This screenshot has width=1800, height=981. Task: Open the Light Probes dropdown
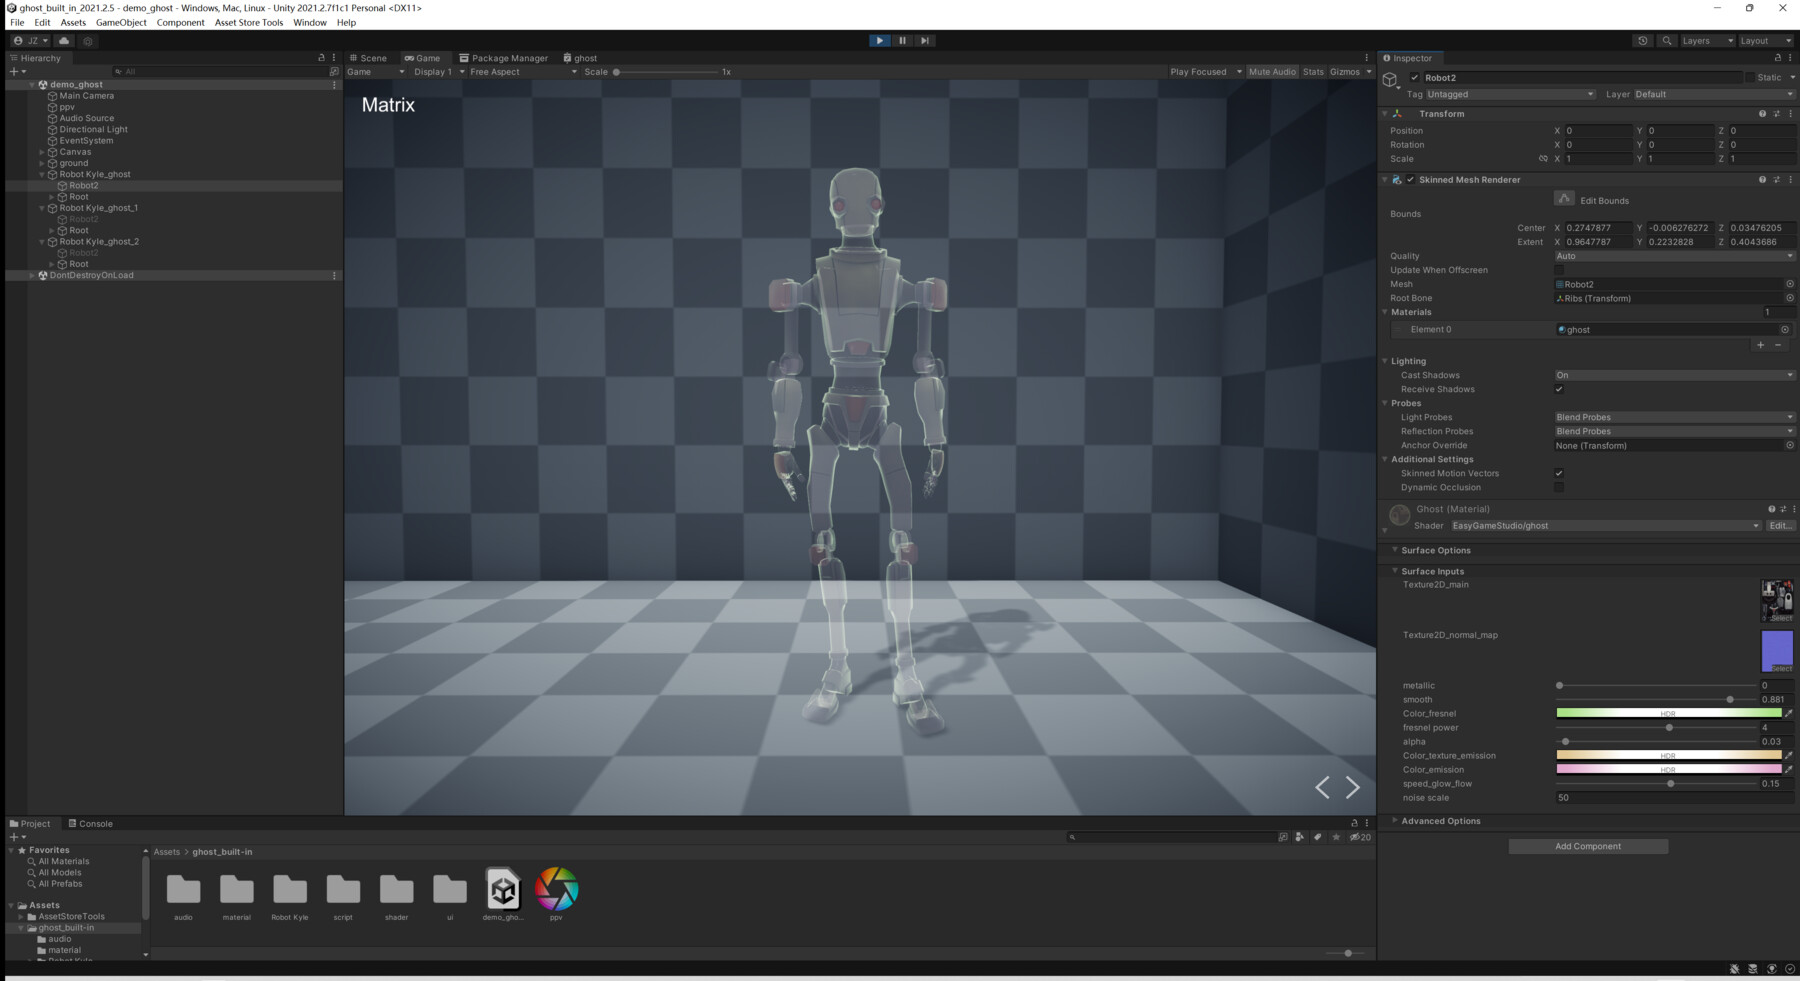coord(1673,418)
